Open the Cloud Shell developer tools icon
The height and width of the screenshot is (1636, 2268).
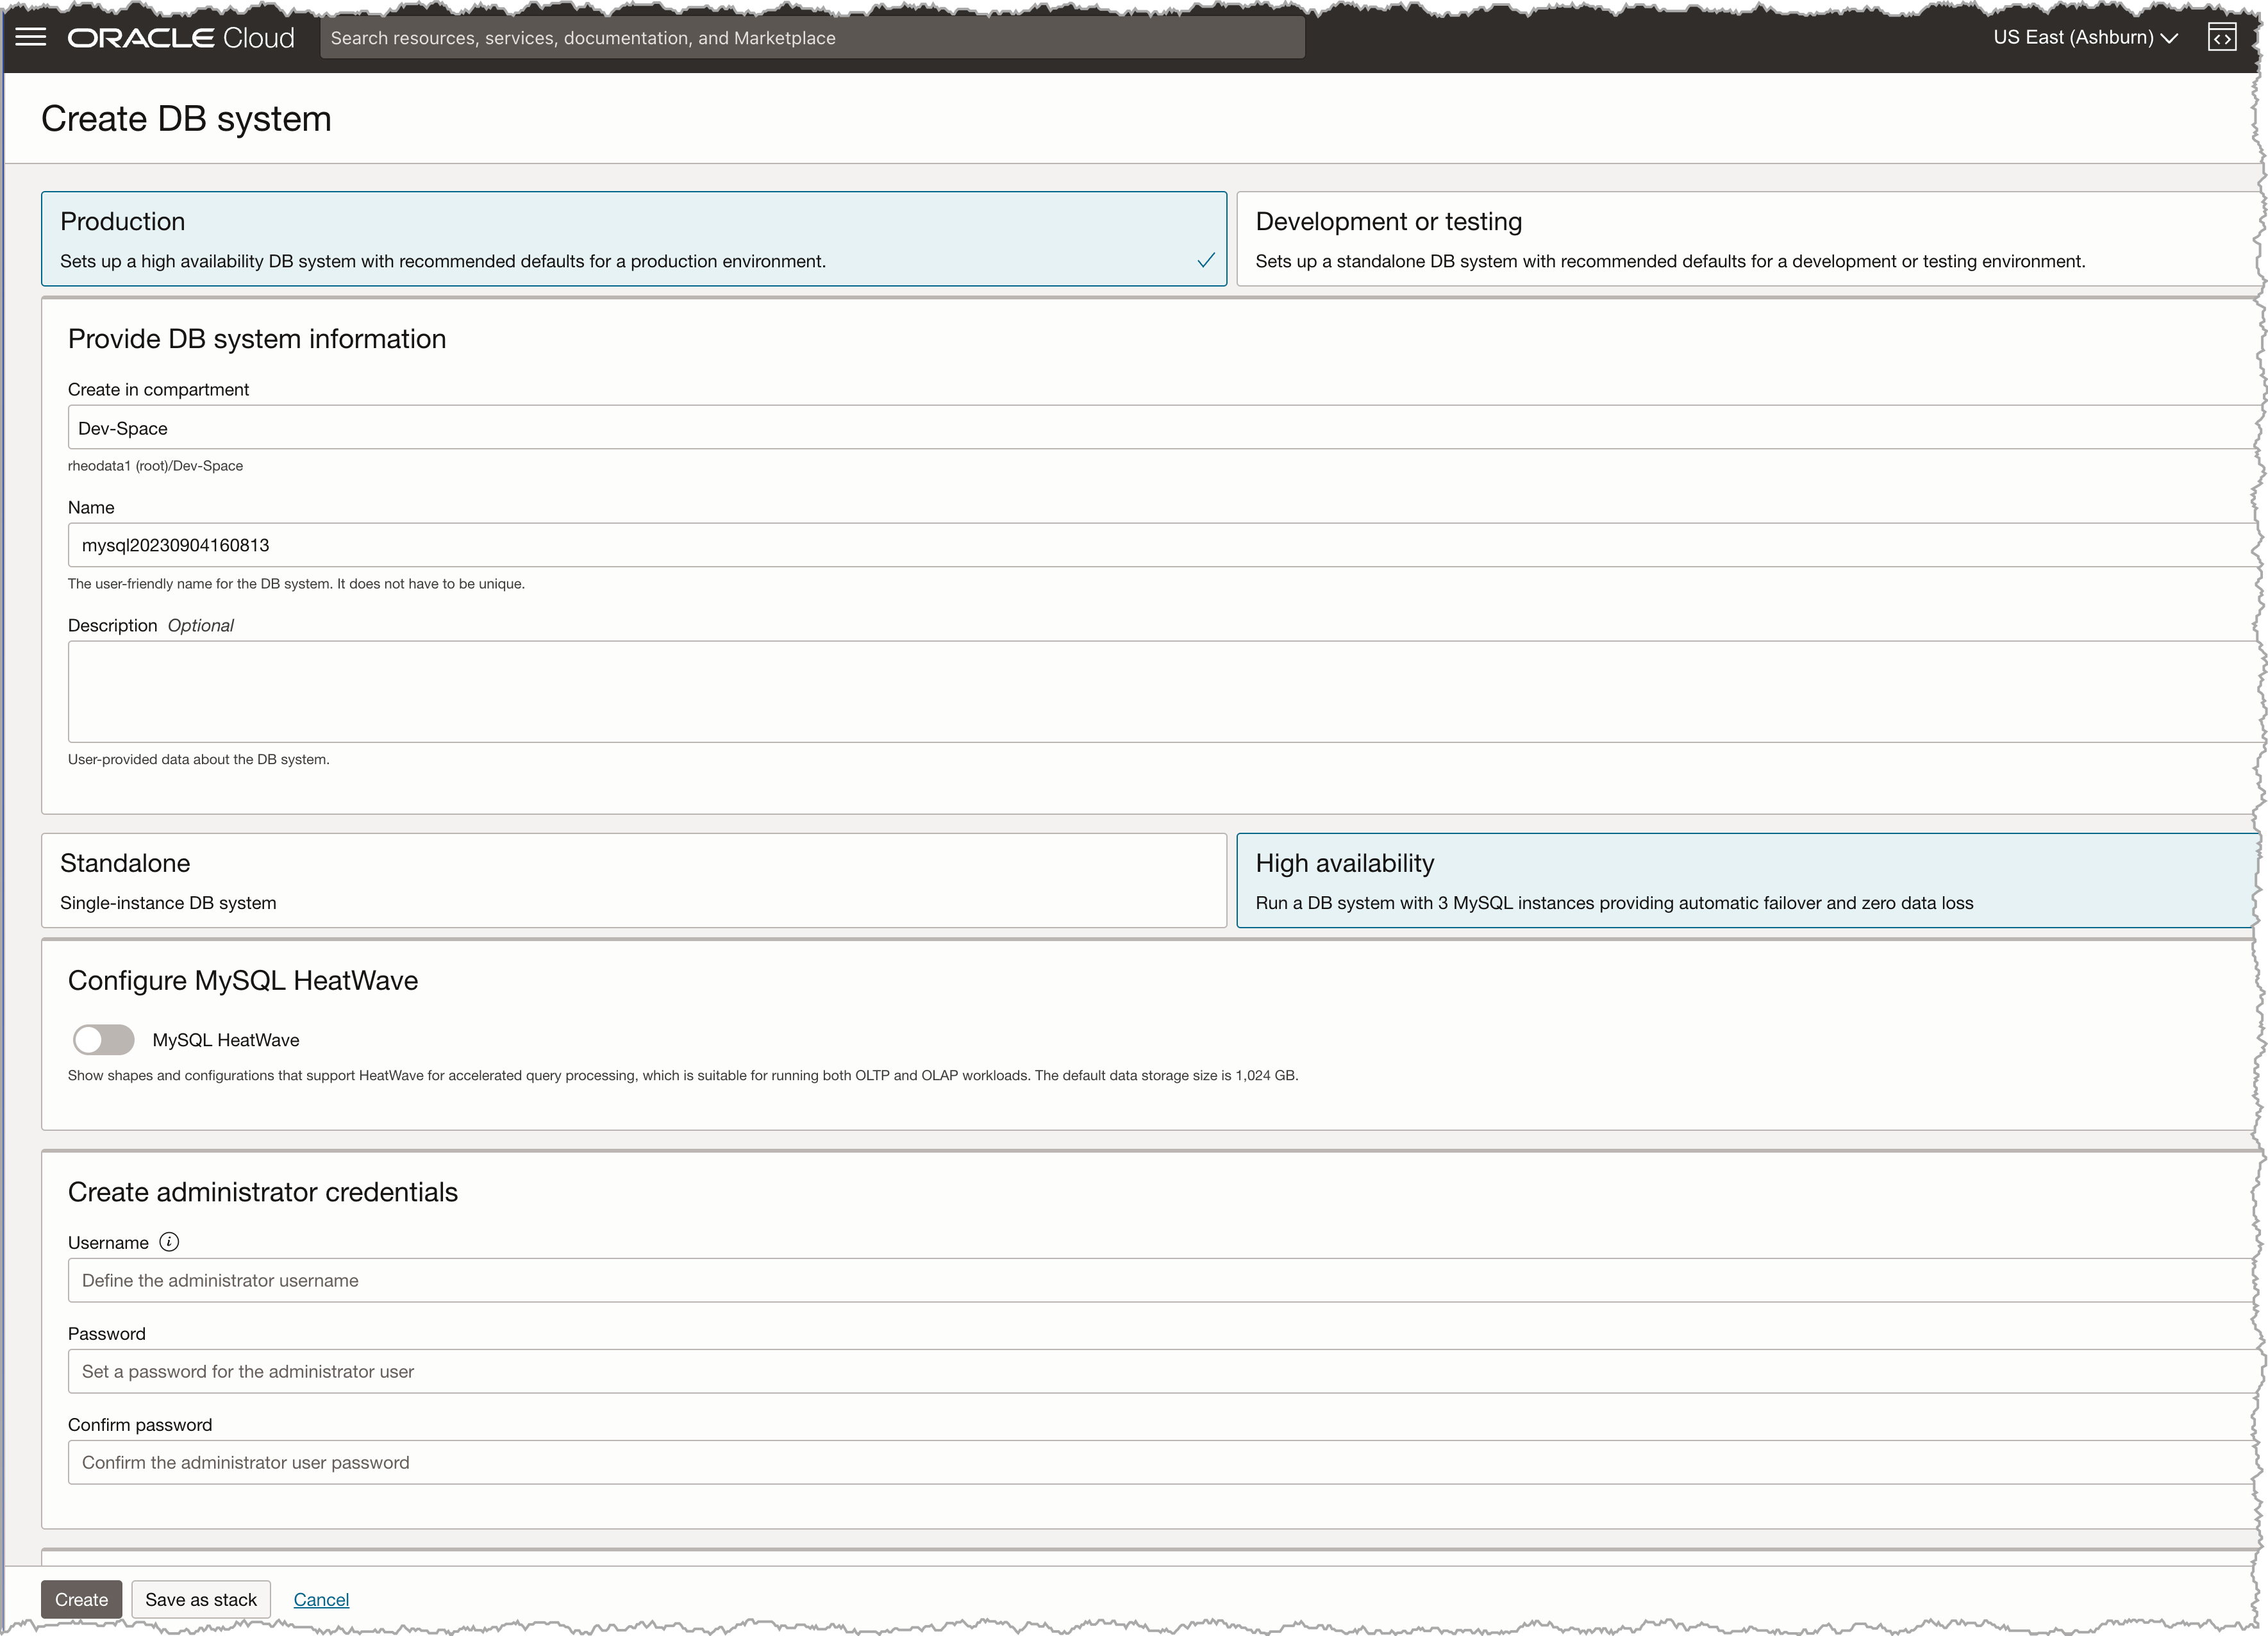pos(2221,38)
